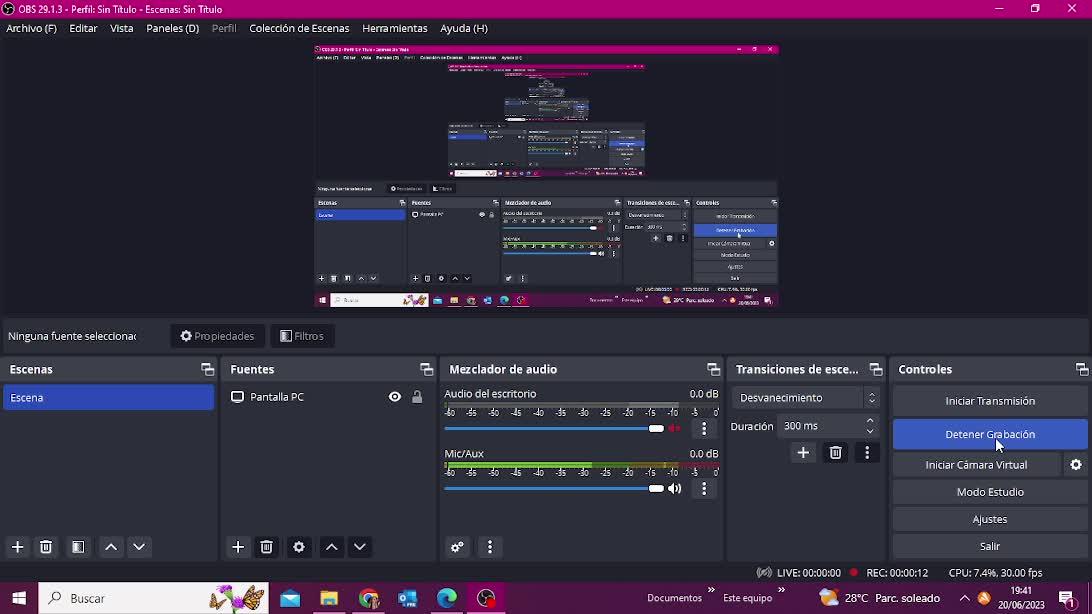Show hidden system tray icons

click(965, 598)
